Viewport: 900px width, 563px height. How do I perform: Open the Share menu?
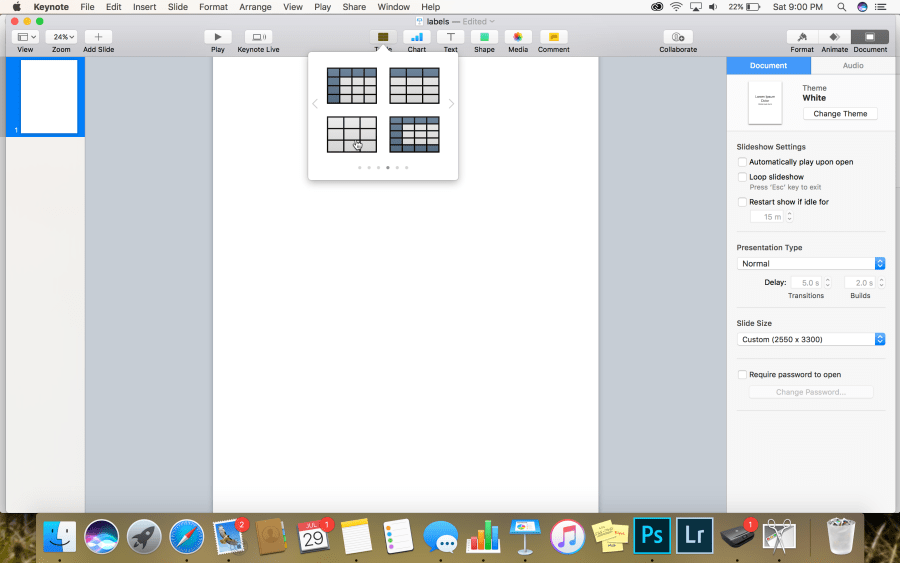click(354, 7)
